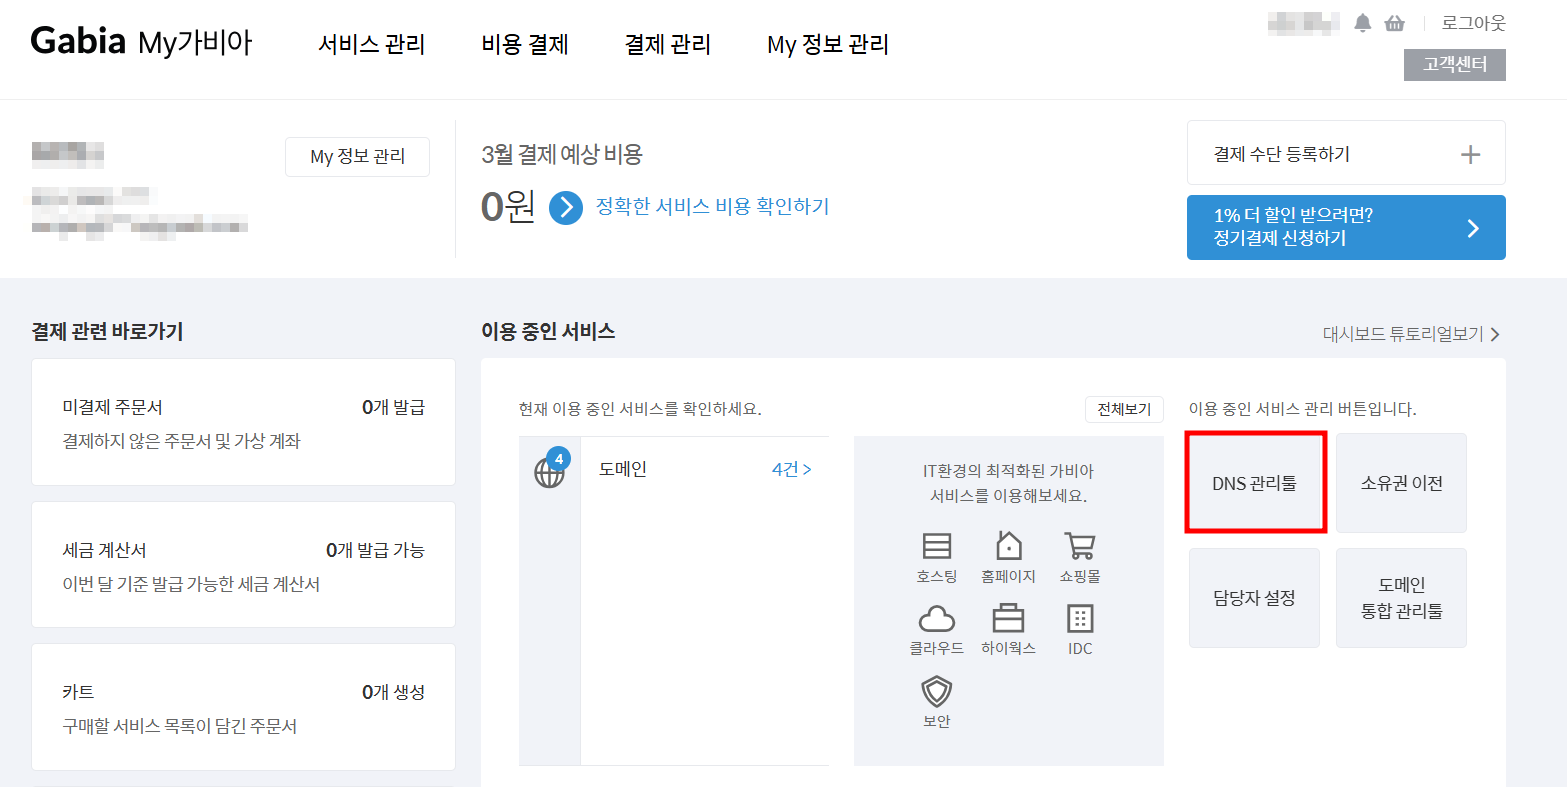
Task: Click the 클라우드 label
Action: (x=936, y=648)
